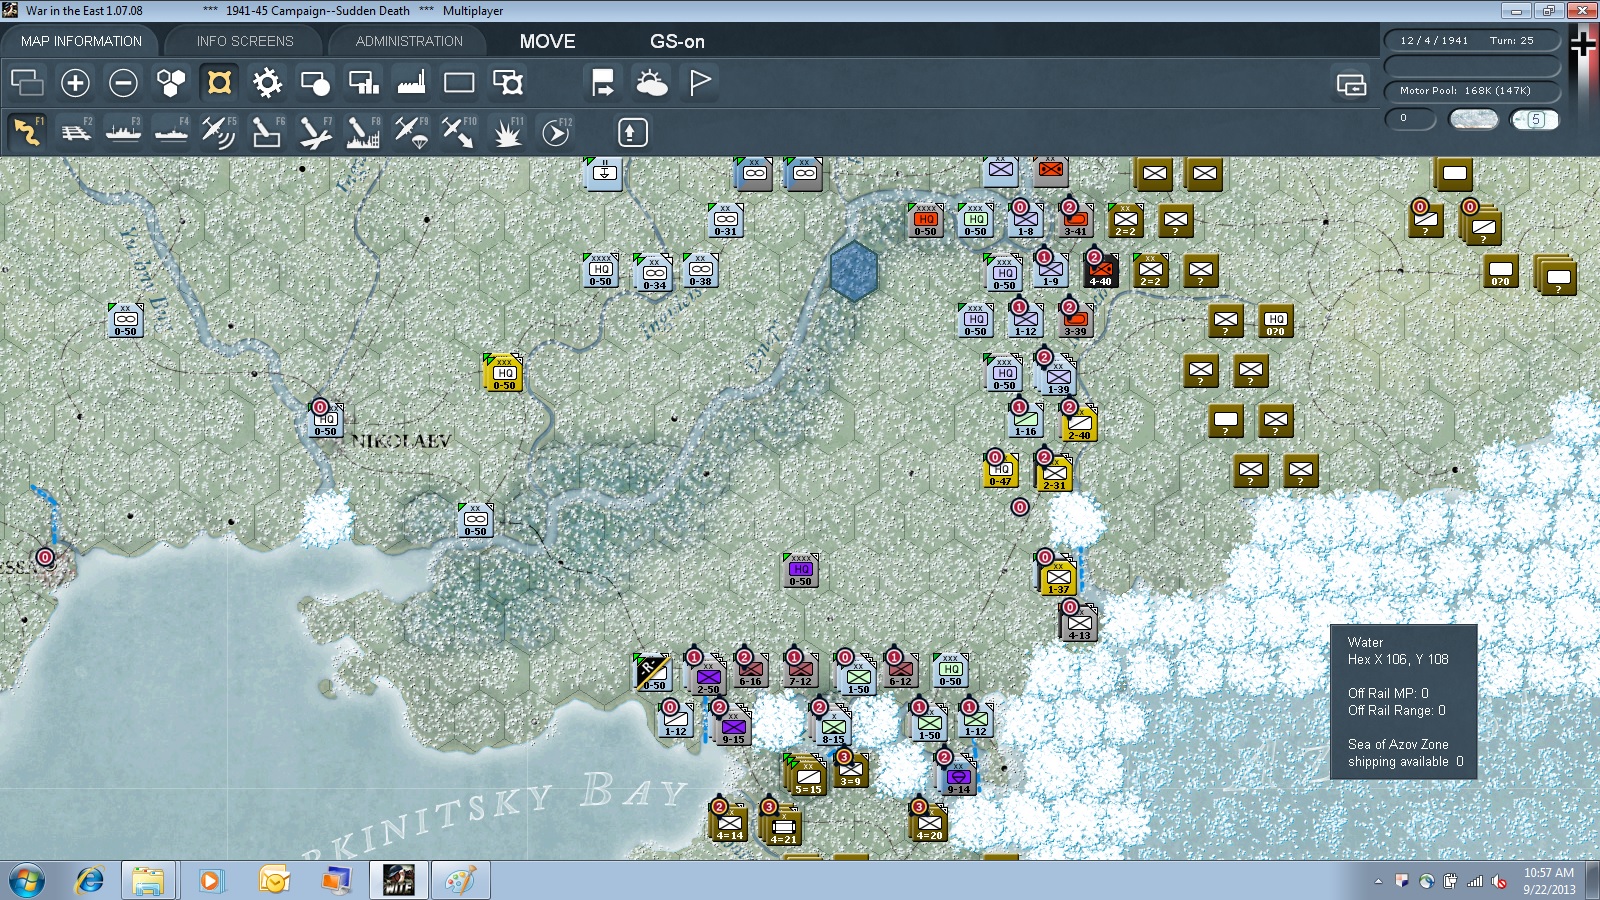The height and width of the screenshot is (900, 1600).
Task: Open the MAP INFORMATION tab
Action: click(81, 41)
